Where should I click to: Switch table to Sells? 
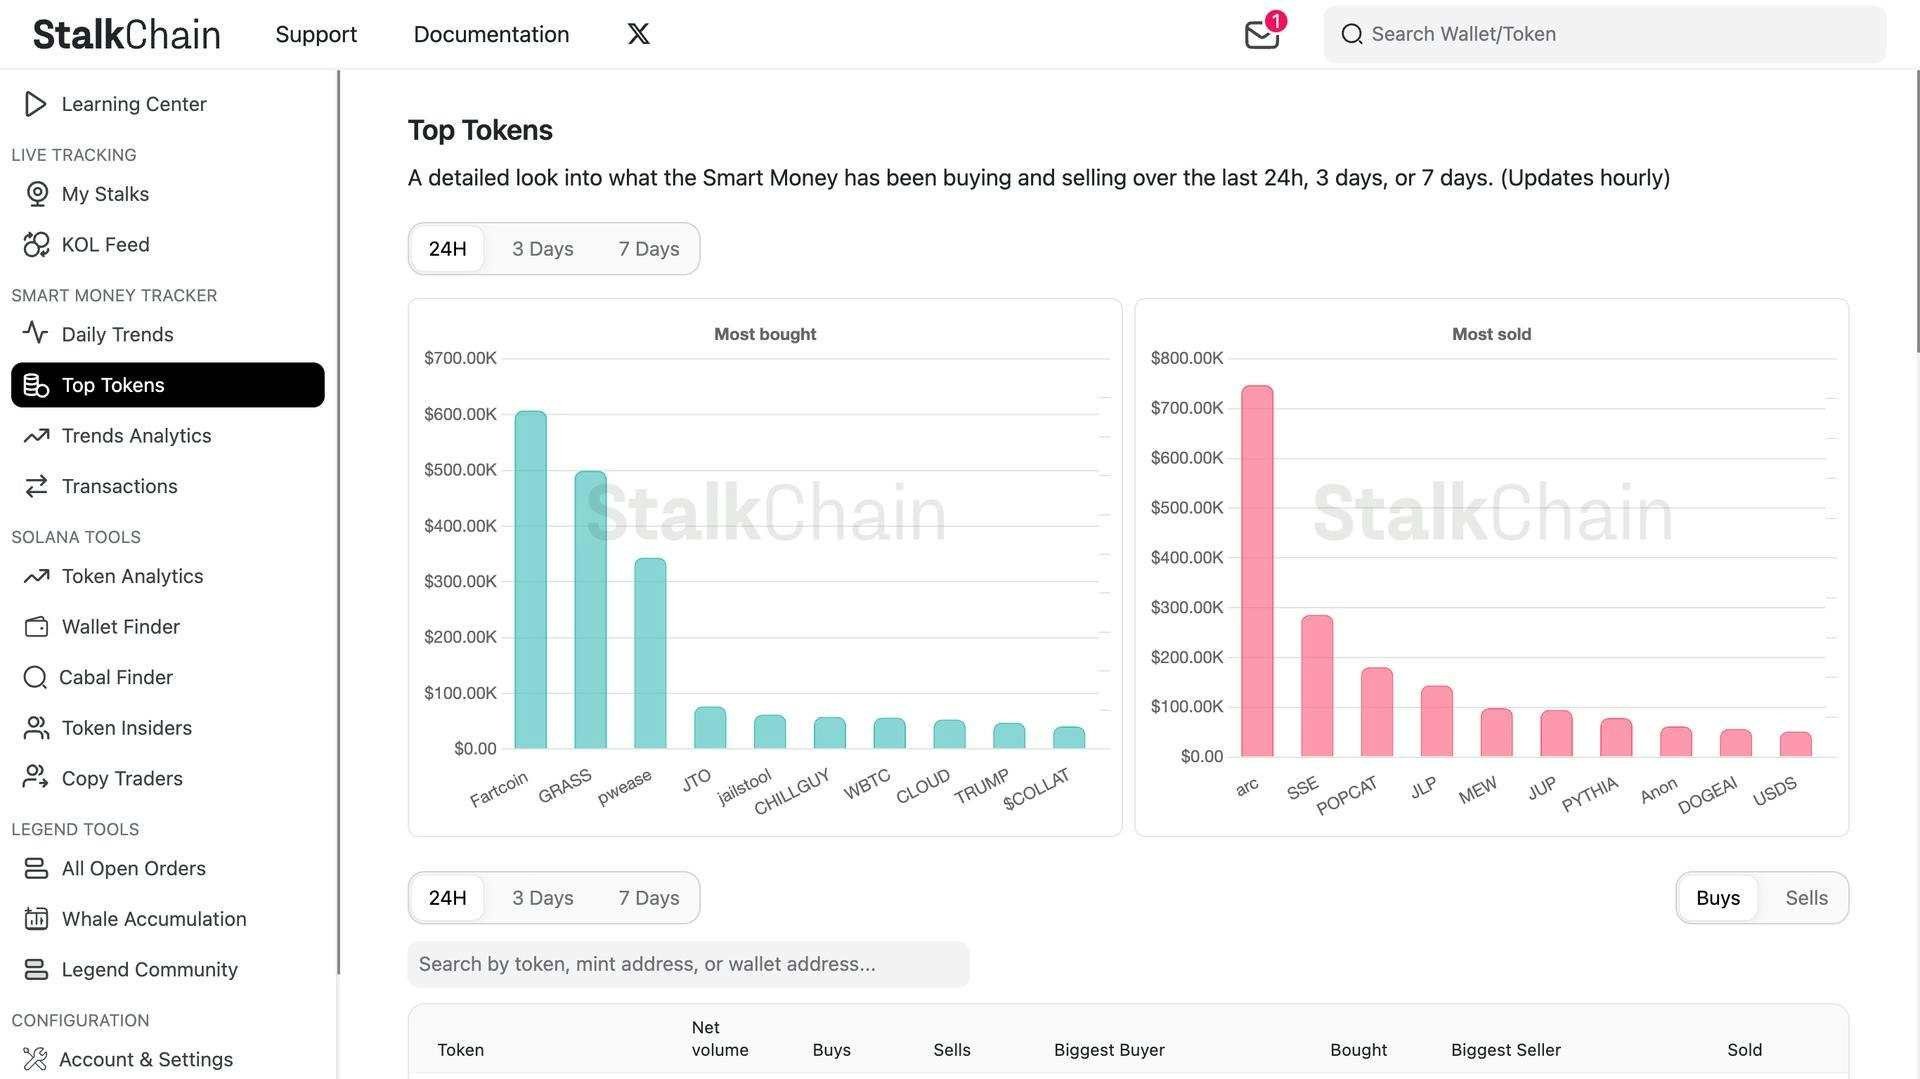click(1806, 898)
